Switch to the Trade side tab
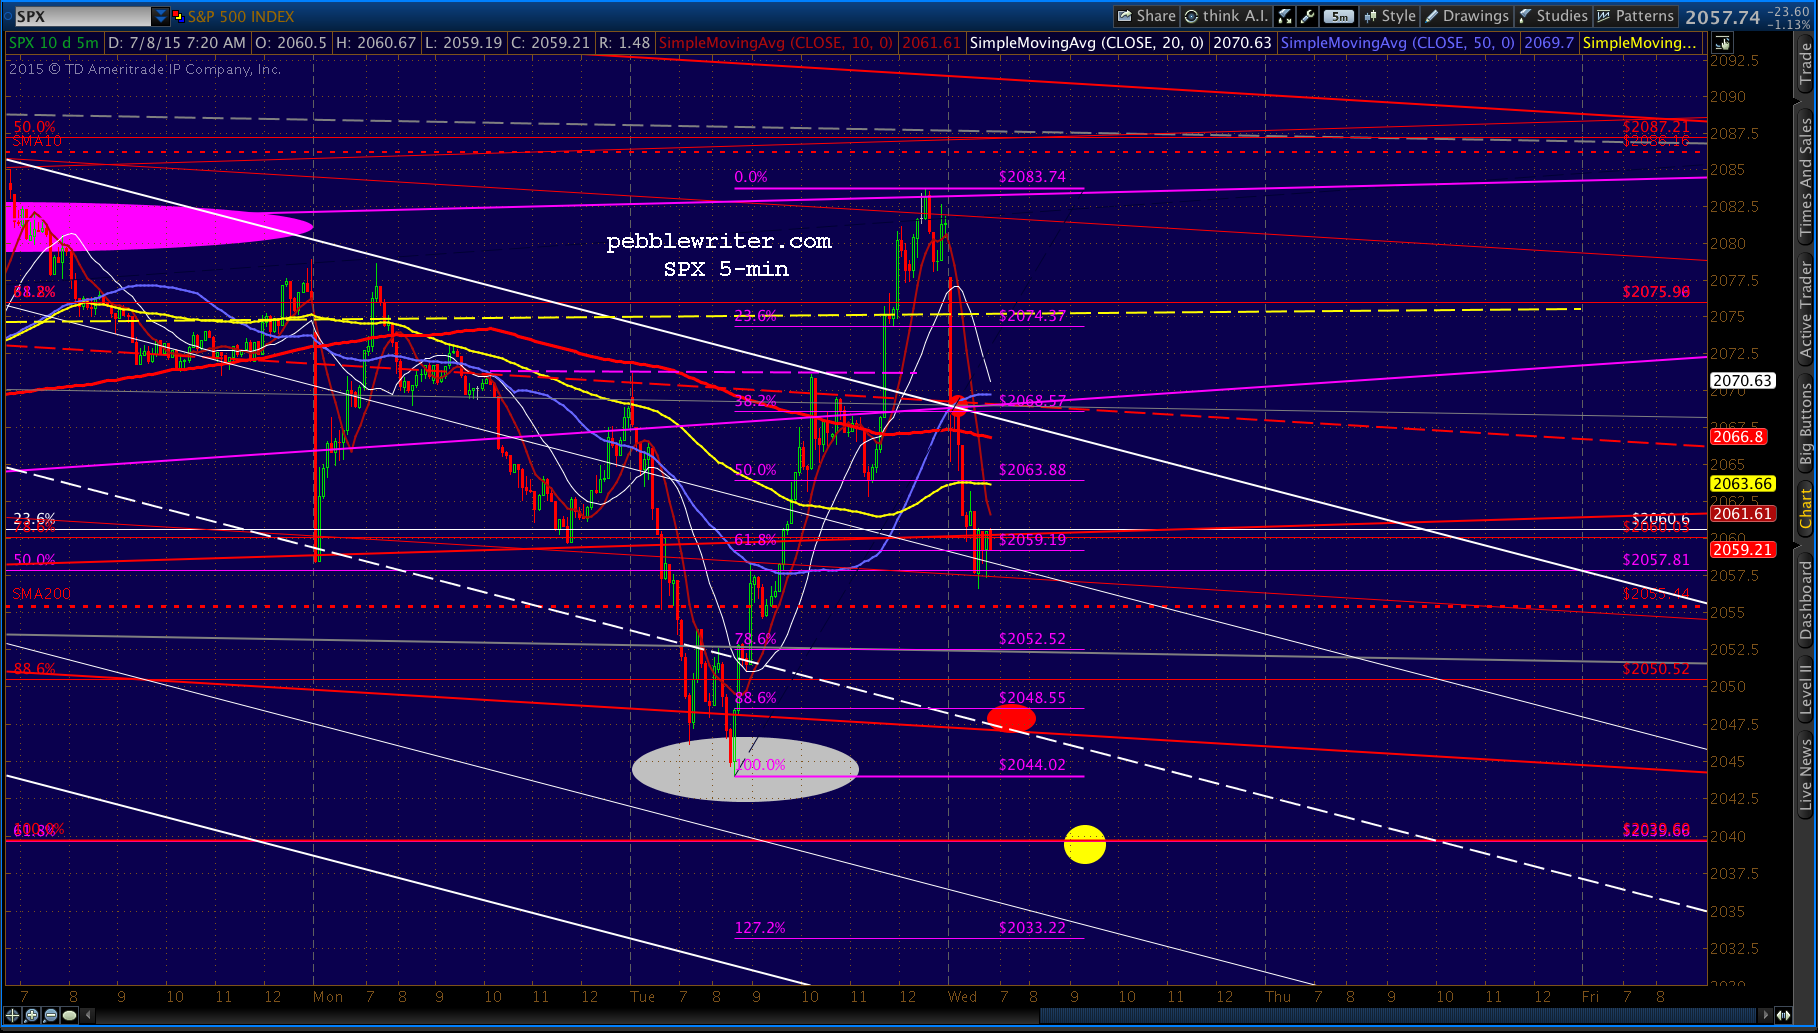Screen dimensions: 1818x1033 pyautogui.click(x=1806, y=65)
